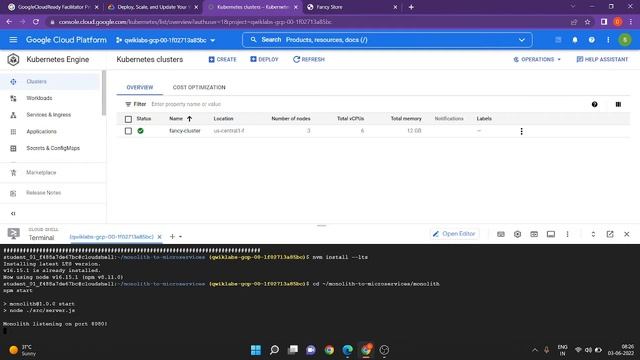Click the browser address bar
640x360 pixels.
coord(306,22)
